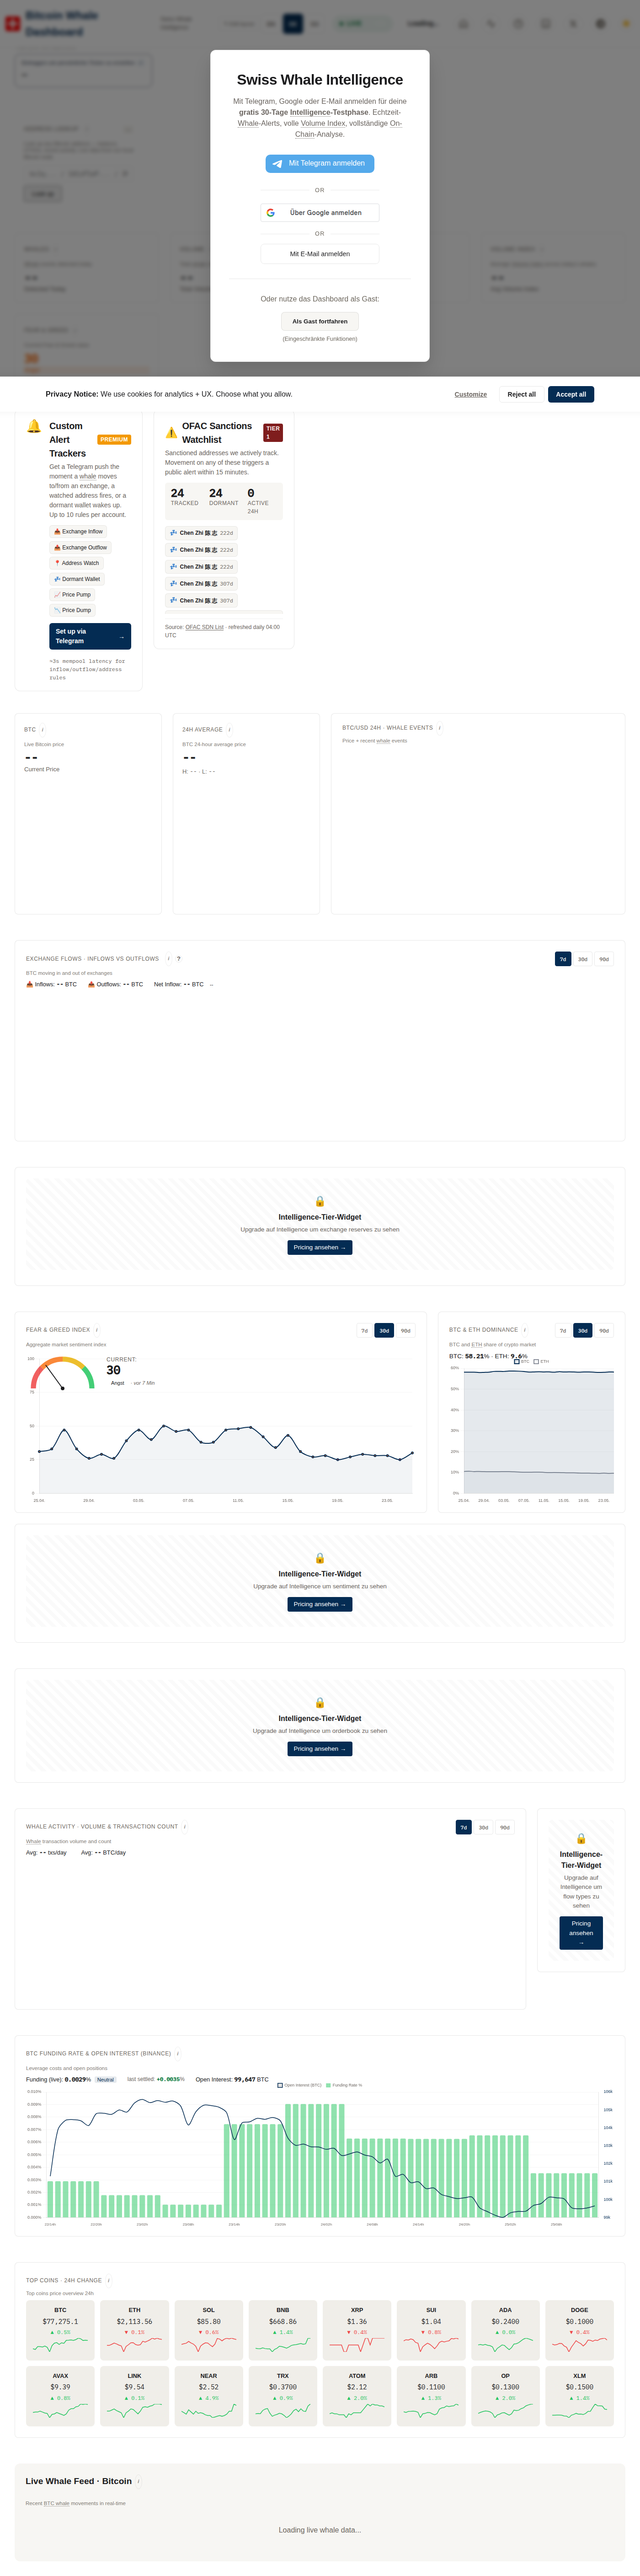This screenshot has height=2576, width=640.
Task: Set Whale Activity chart to 90d
Action: tap(505, 1827)
